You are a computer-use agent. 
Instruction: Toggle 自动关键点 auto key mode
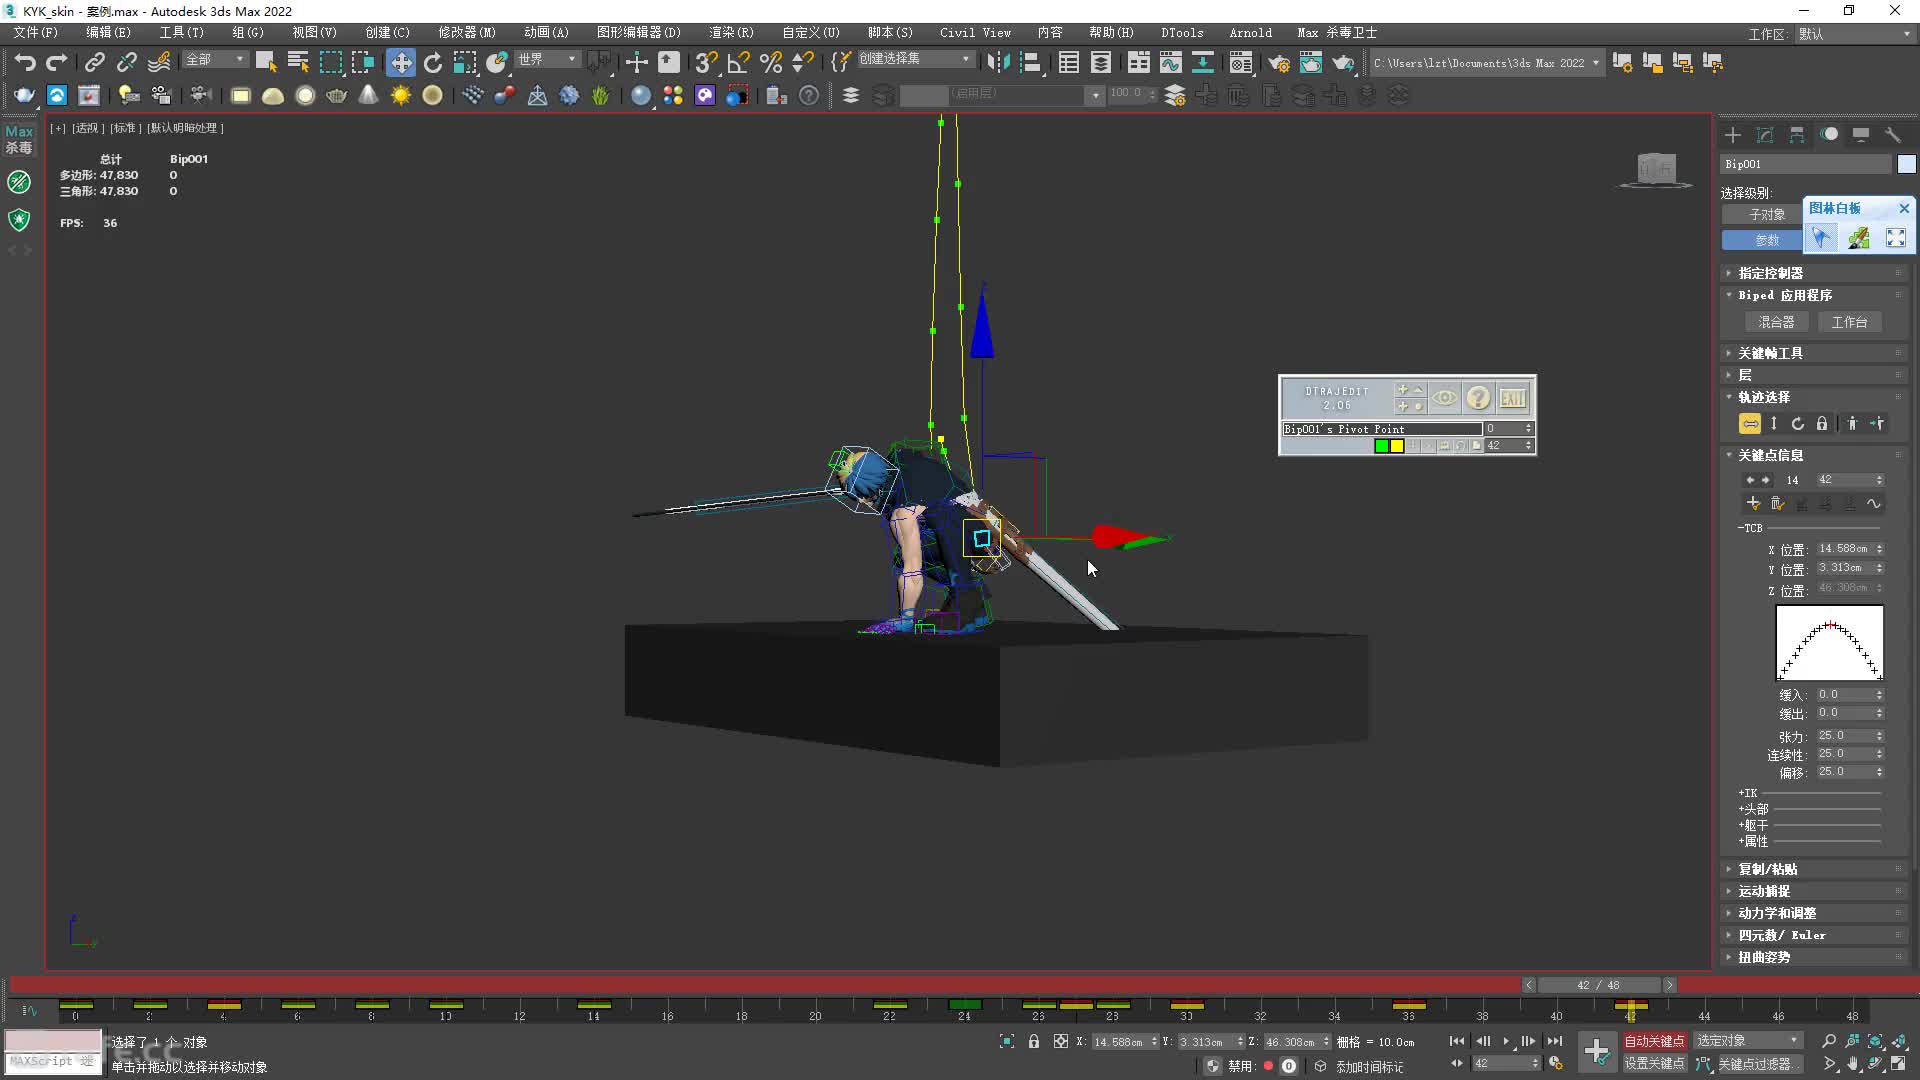[1655, 1041]
